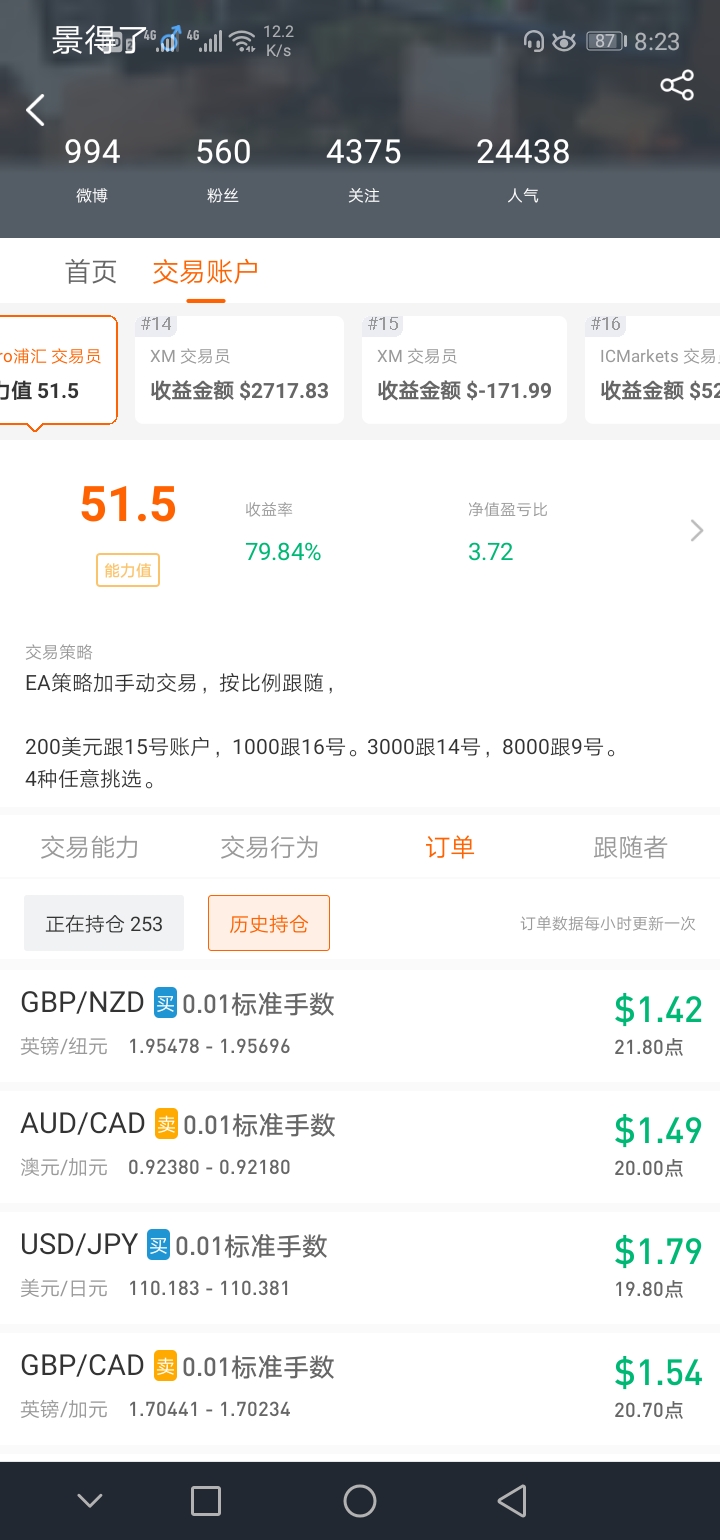Open 994 微博 count

pyautogui.click(x=92, y=170)
